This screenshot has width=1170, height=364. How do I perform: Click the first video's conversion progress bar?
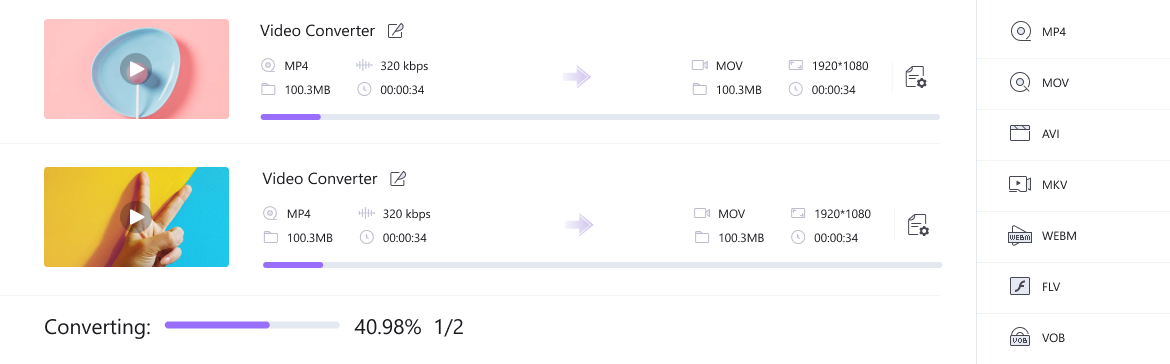coord(600,117)
